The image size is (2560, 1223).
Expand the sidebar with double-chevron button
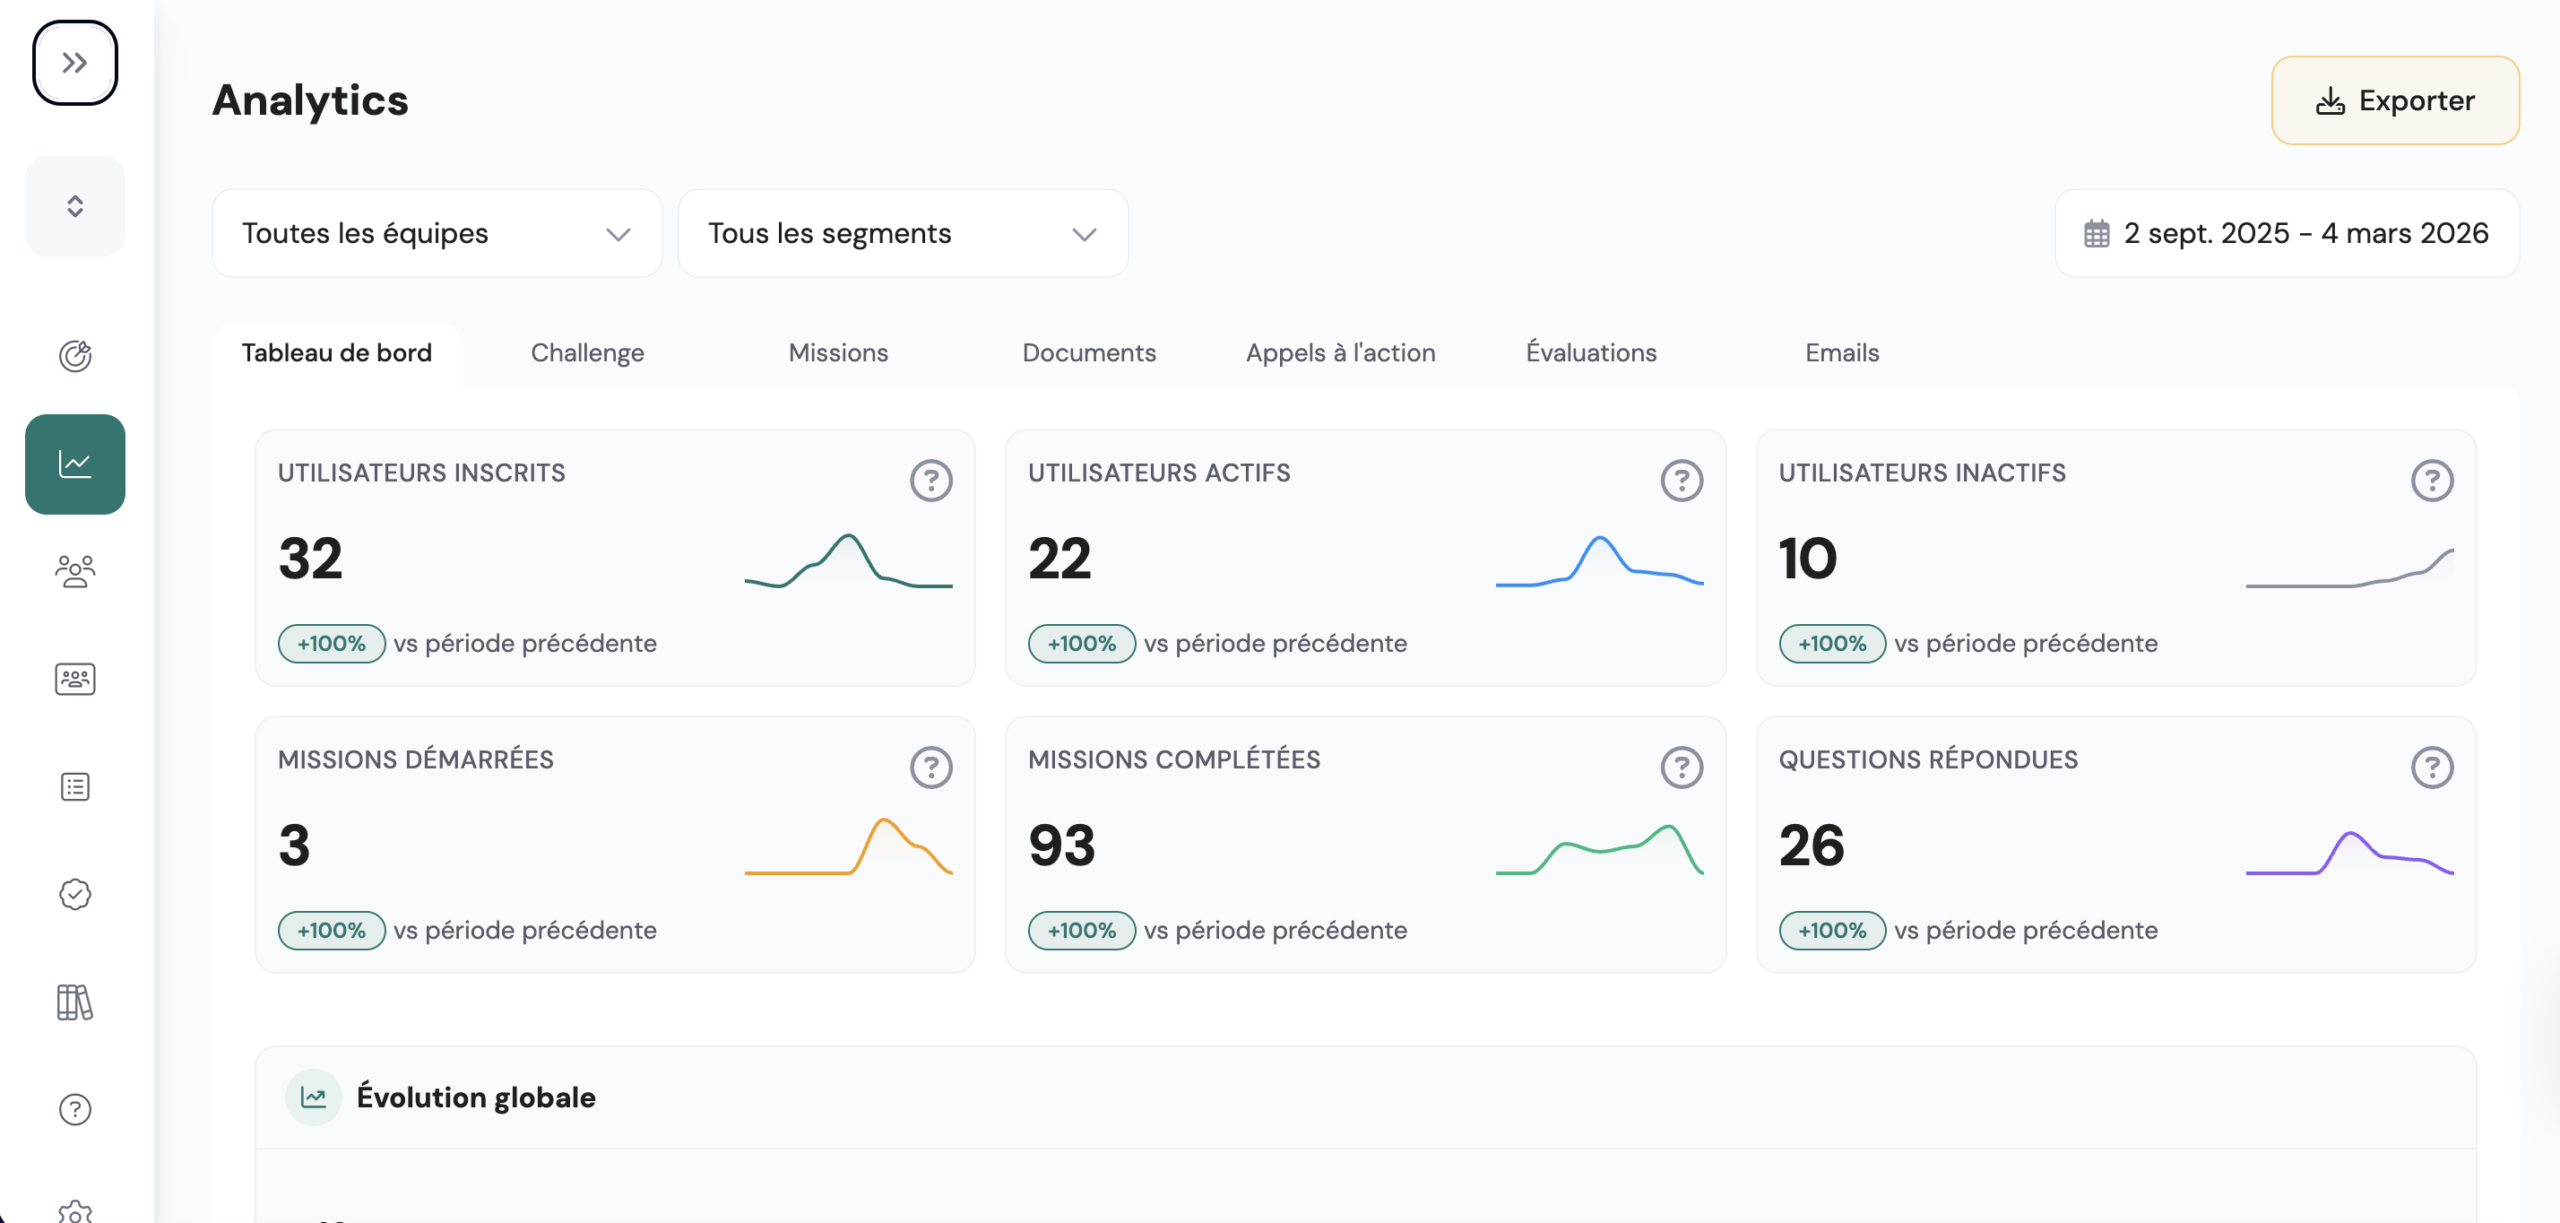pos(75,63)
